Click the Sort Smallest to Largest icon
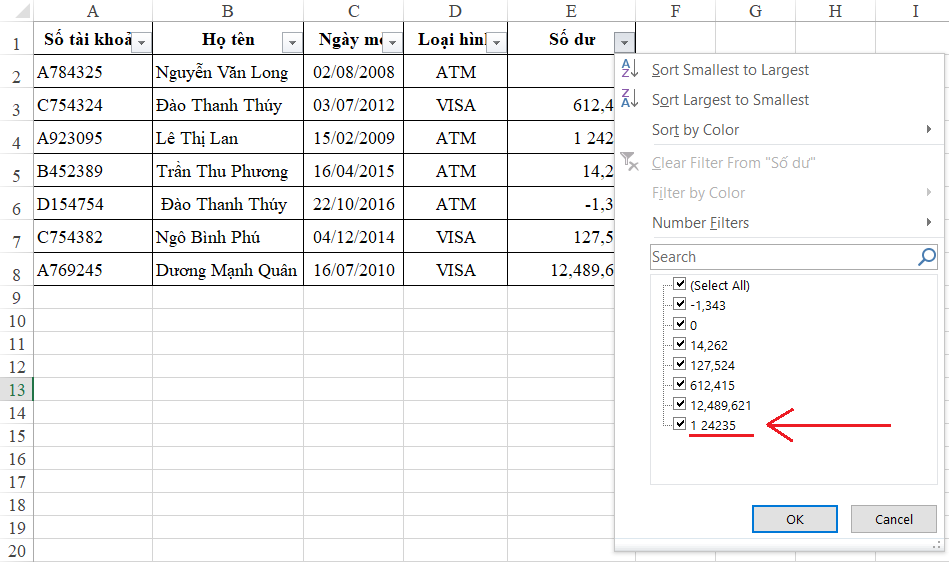The height and width of the screenshot is (562, 949). point(629,70)
